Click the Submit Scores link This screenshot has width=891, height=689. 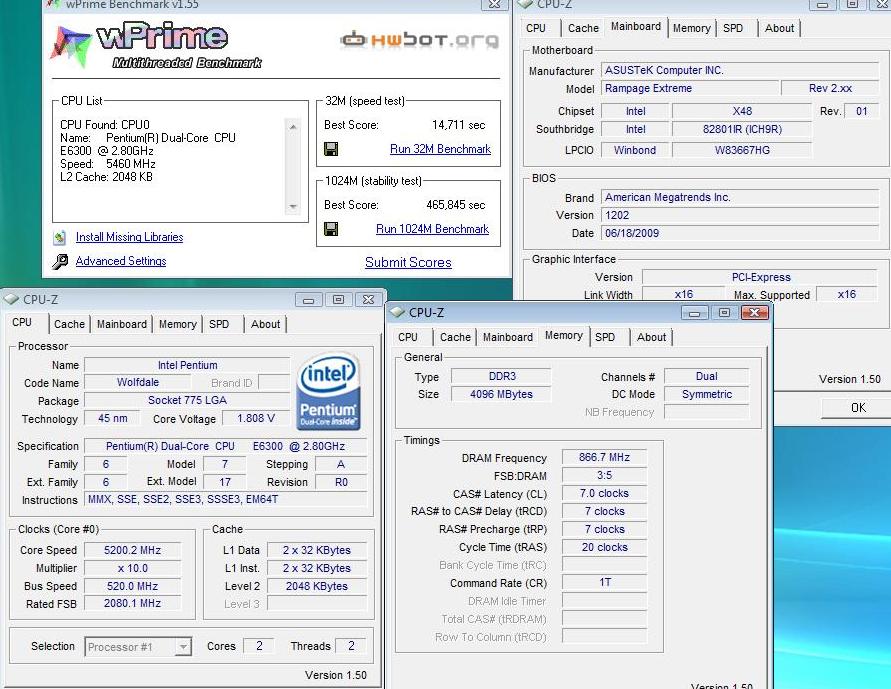click(x=409, y=262)
